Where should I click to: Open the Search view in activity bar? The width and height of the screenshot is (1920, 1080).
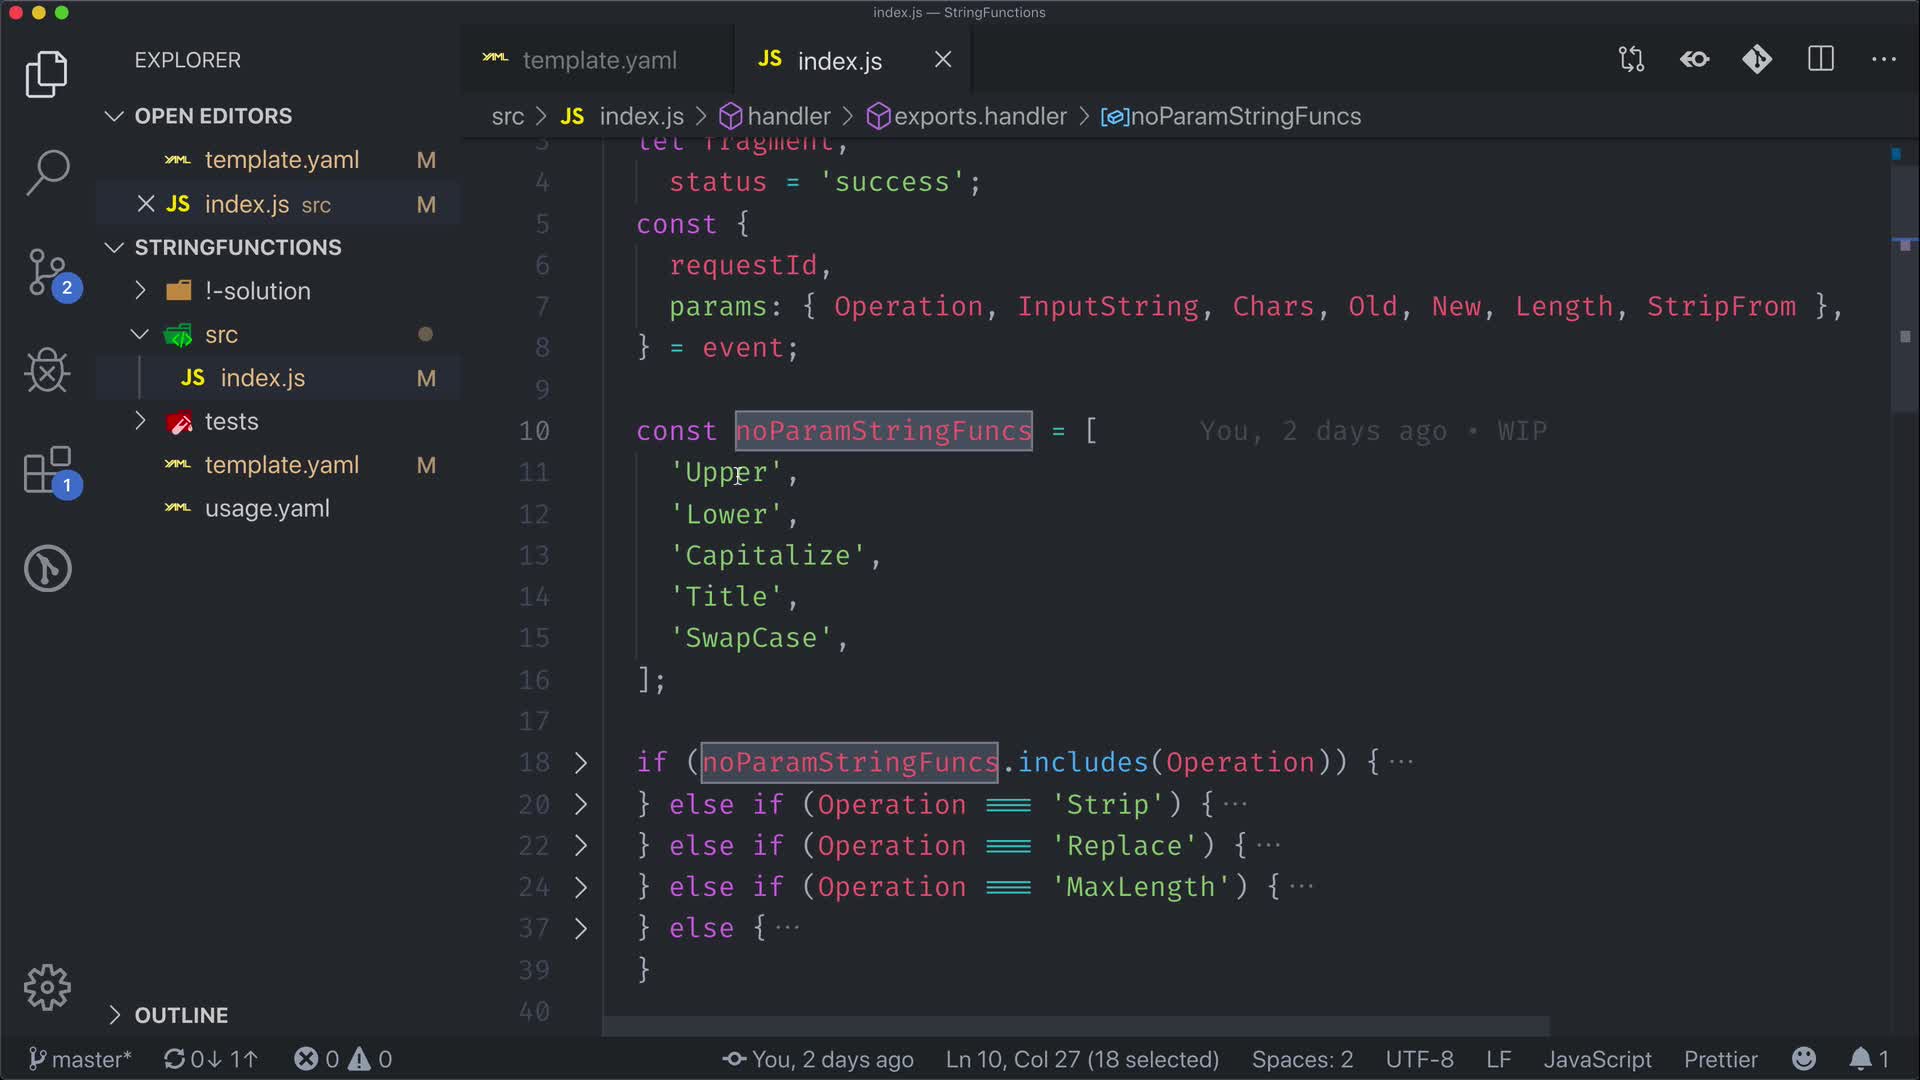(47, 172)
